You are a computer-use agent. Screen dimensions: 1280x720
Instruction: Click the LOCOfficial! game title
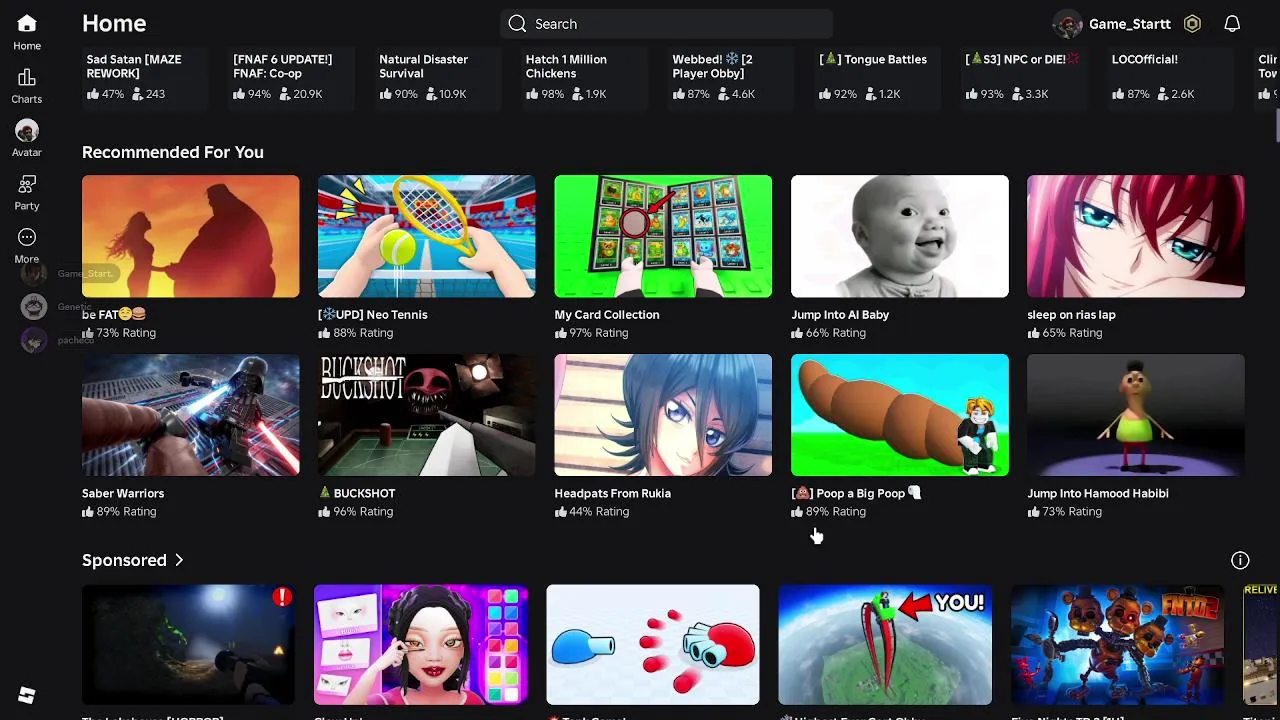pos(1145,59)
